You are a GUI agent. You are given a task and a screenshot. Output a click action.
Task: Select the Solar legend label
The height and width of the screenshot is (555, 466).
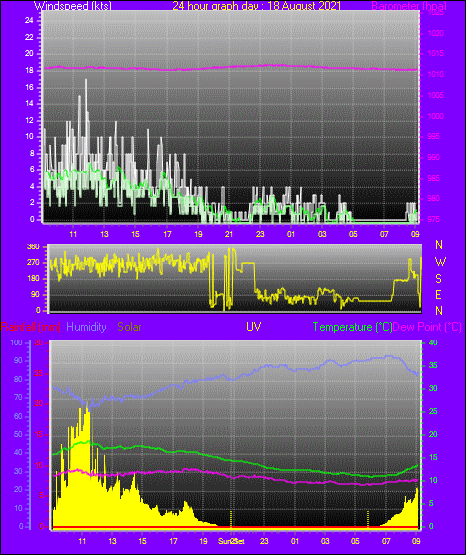[x=130, y=327]
